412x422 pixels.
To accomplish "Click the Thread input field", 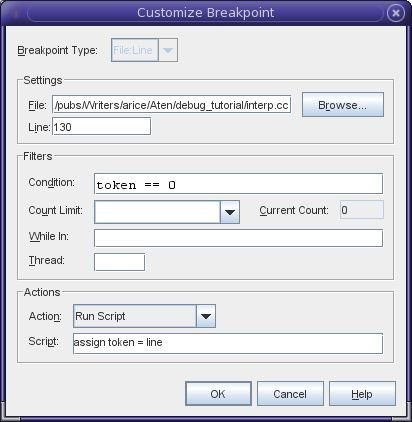I will pos(119,262).
